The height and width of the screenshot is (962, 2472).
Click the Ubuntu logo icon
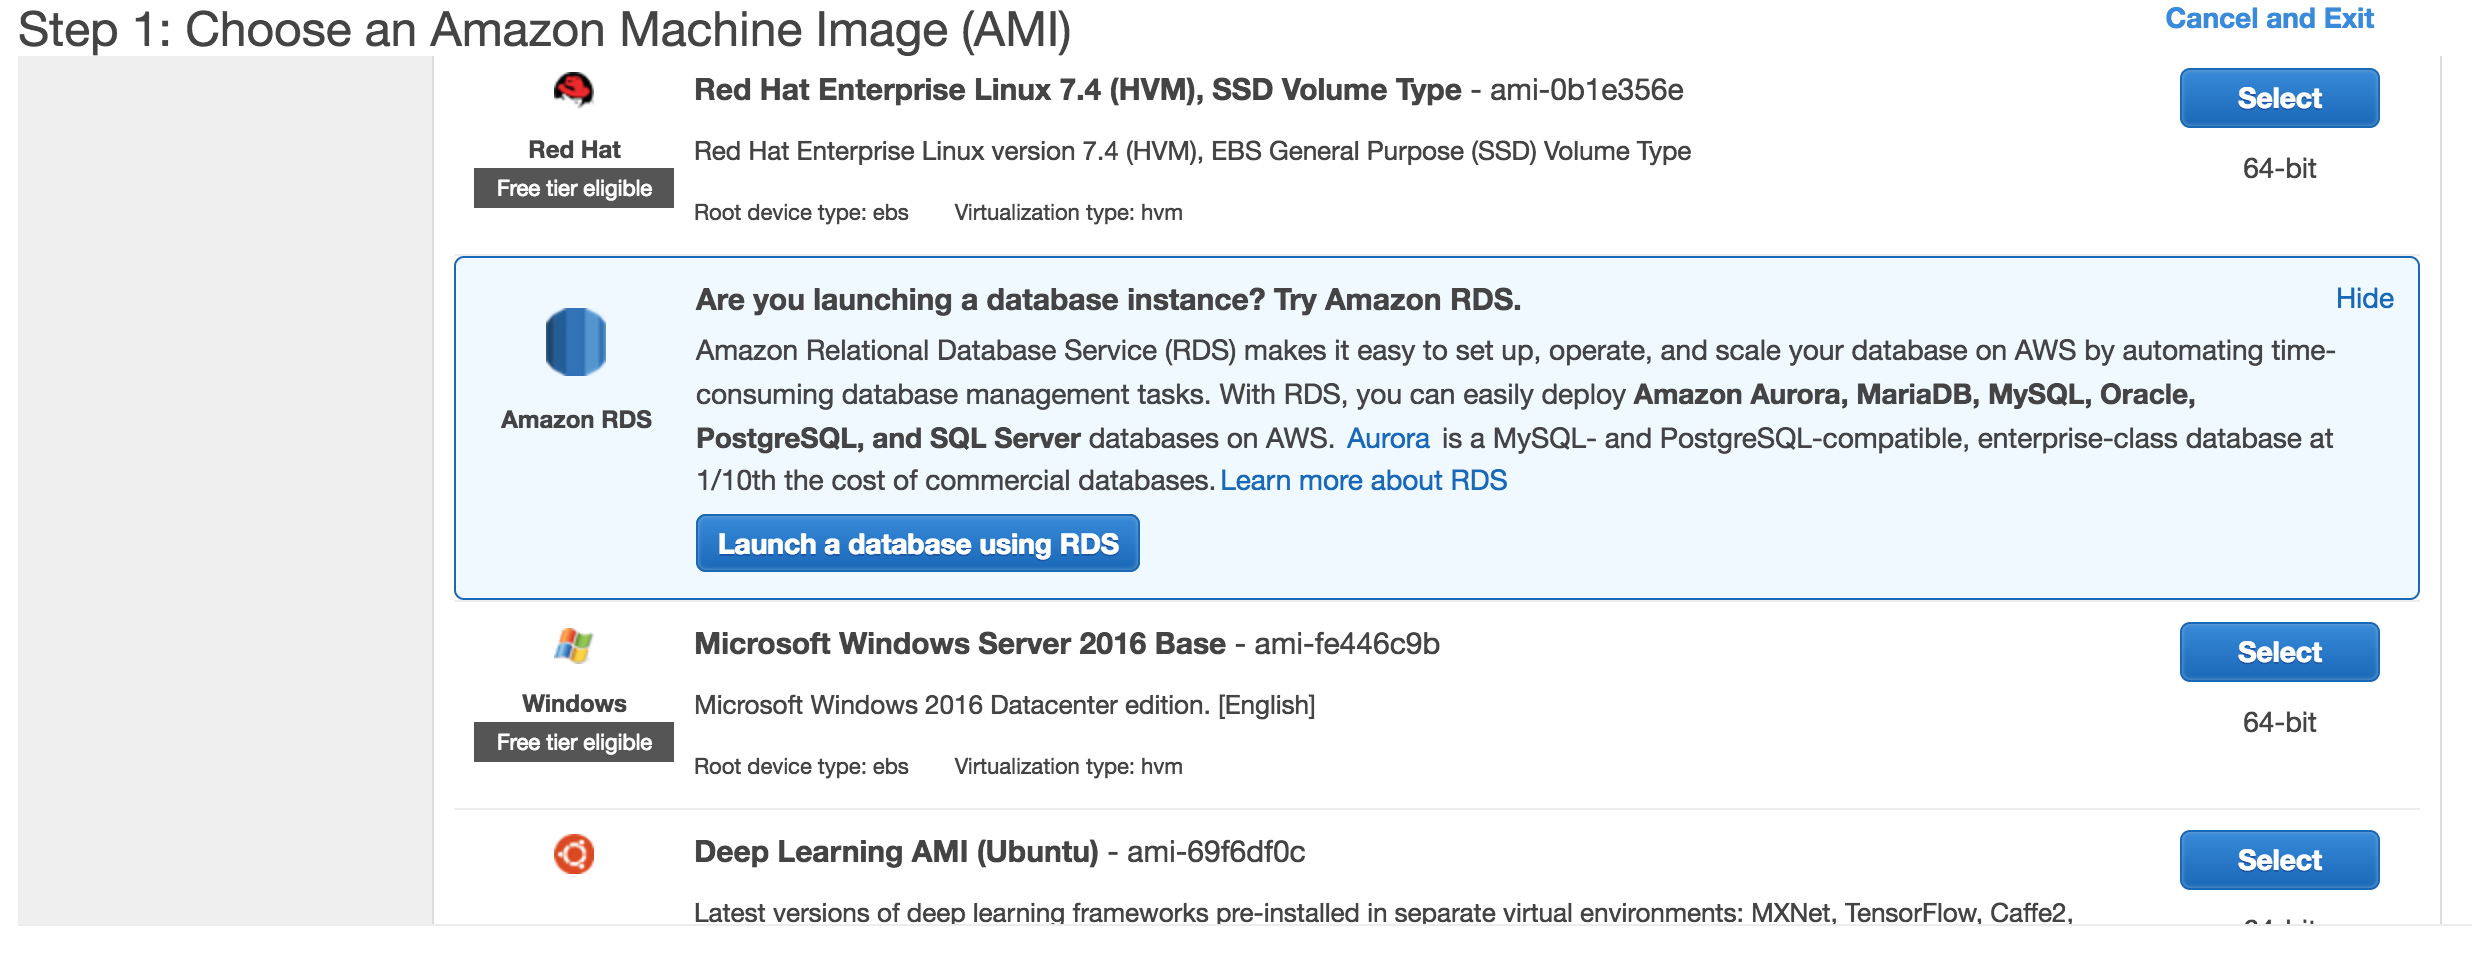tap(574, 854)
